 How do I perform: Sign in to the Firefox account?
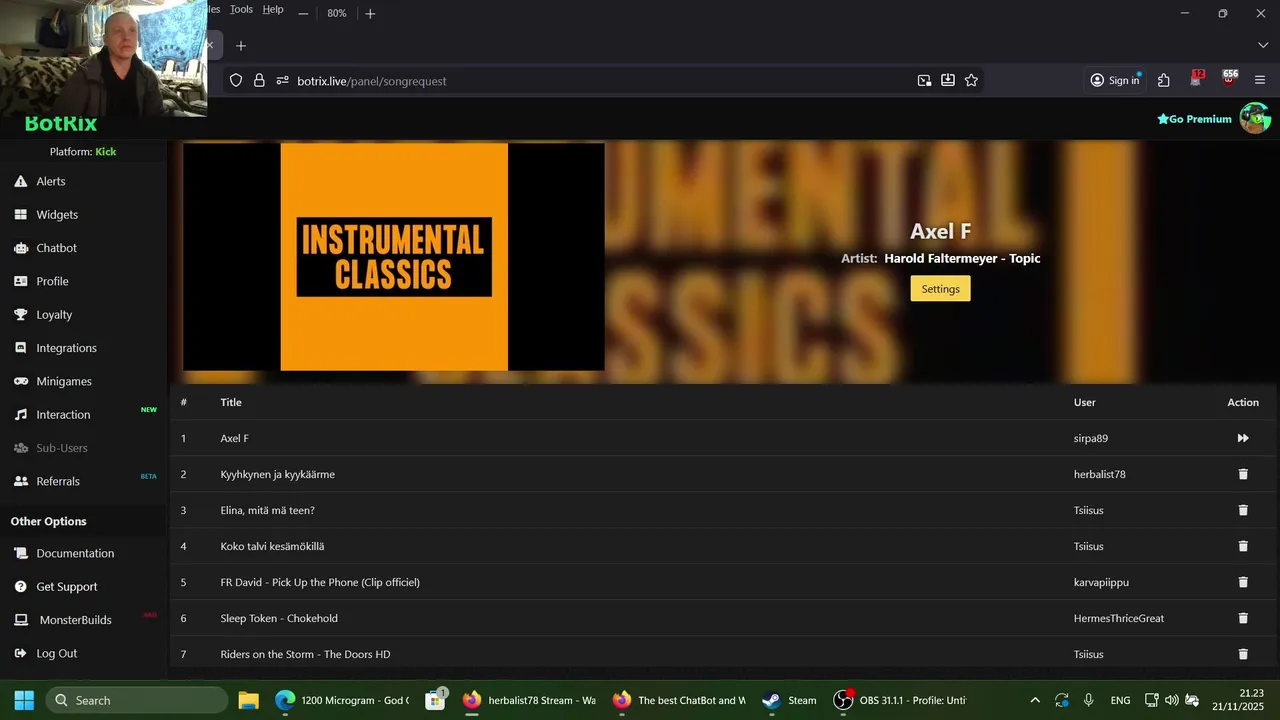coord(1115,81)
